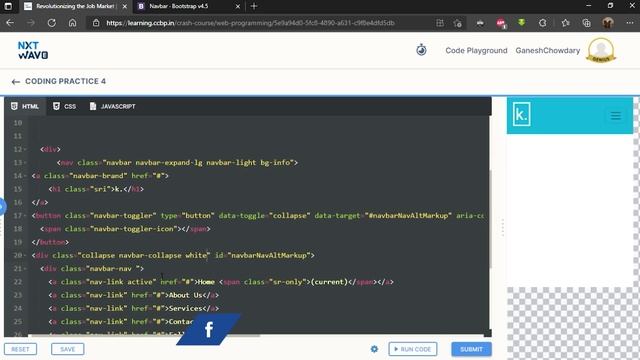Viewport: 640px width, 360px height.
Task: Go to the browser home page icon
Action: click(x=72, y=23)
